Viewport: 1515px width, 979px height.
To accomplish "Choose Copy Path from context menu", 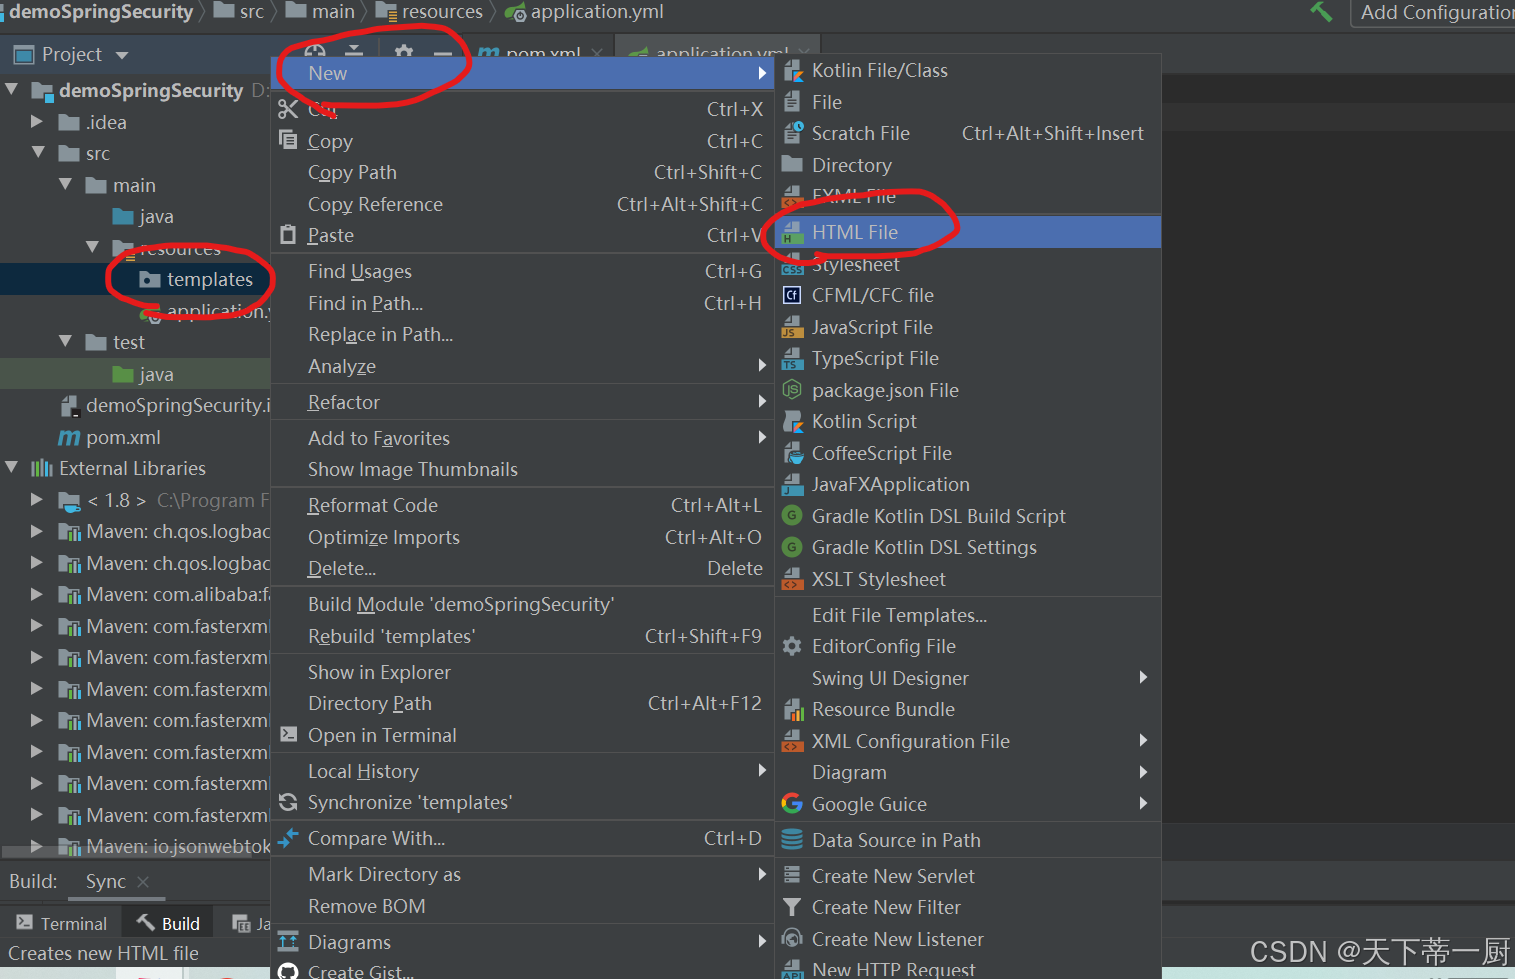I will (523, 172).
